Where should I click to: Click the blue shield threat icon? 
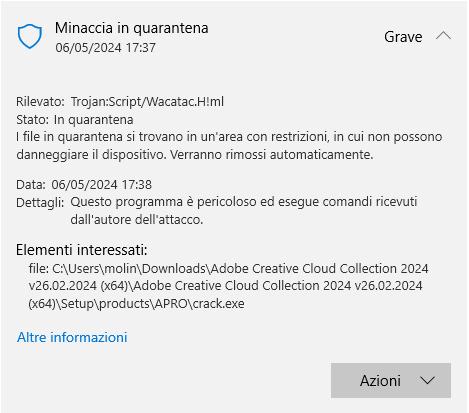coord(30,36)
